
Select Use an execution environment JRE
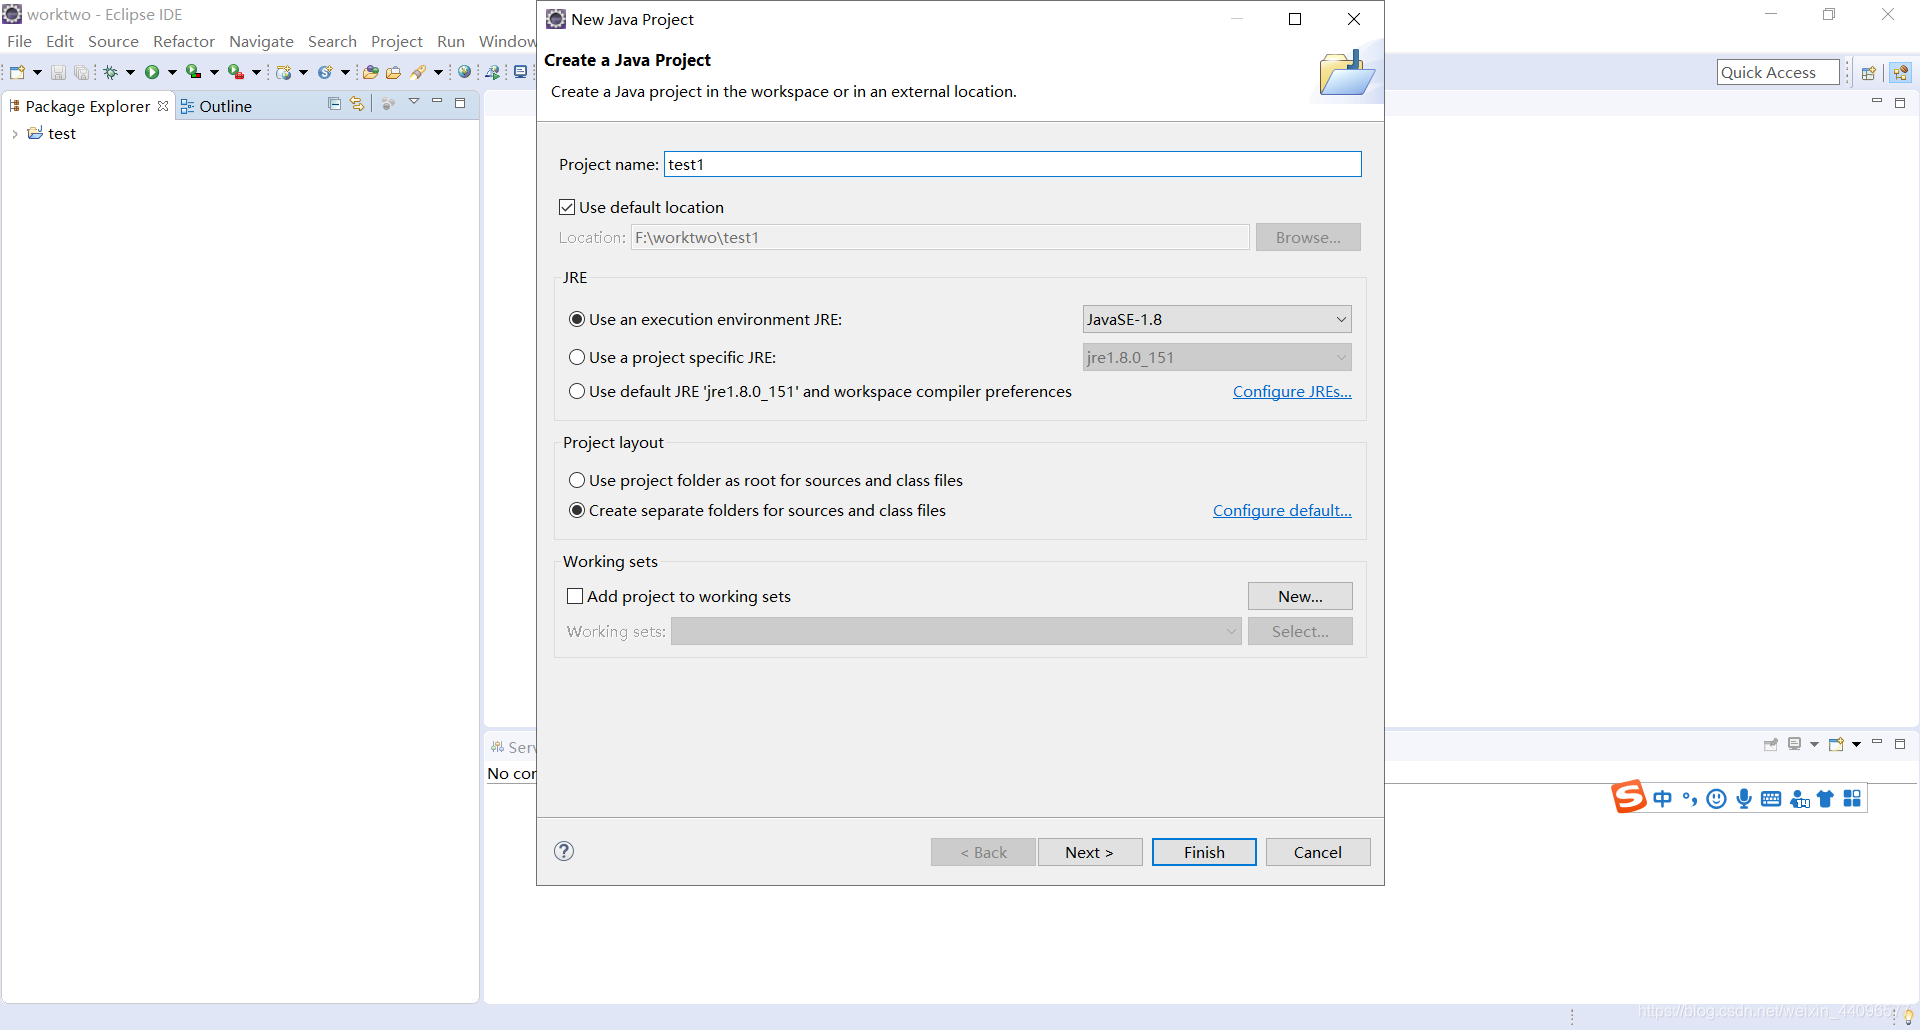(x=577, y=319)
